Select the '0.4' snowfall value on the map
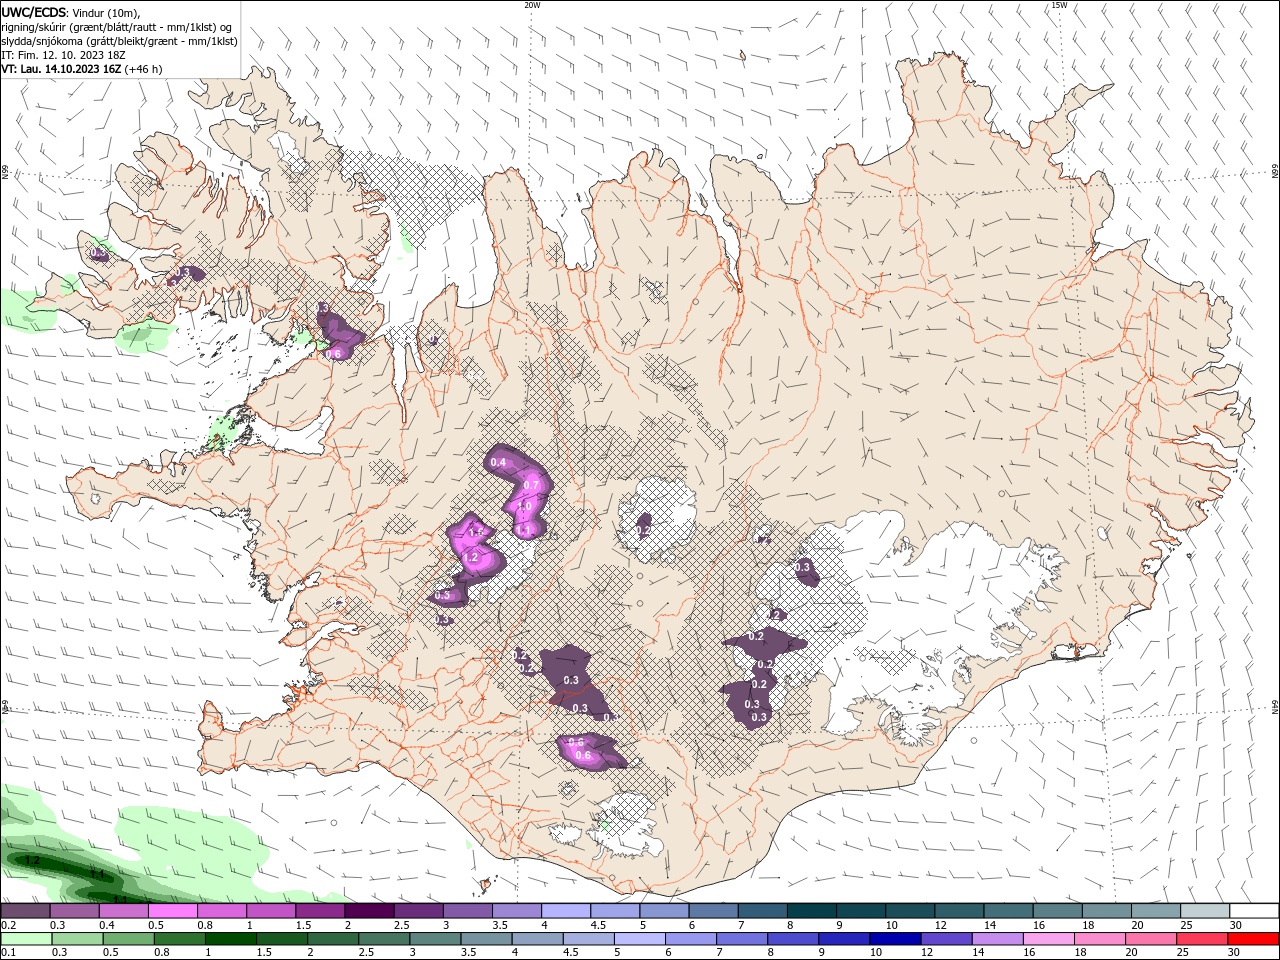Screen dimensions: 1280x960 [x=498, y=462]
